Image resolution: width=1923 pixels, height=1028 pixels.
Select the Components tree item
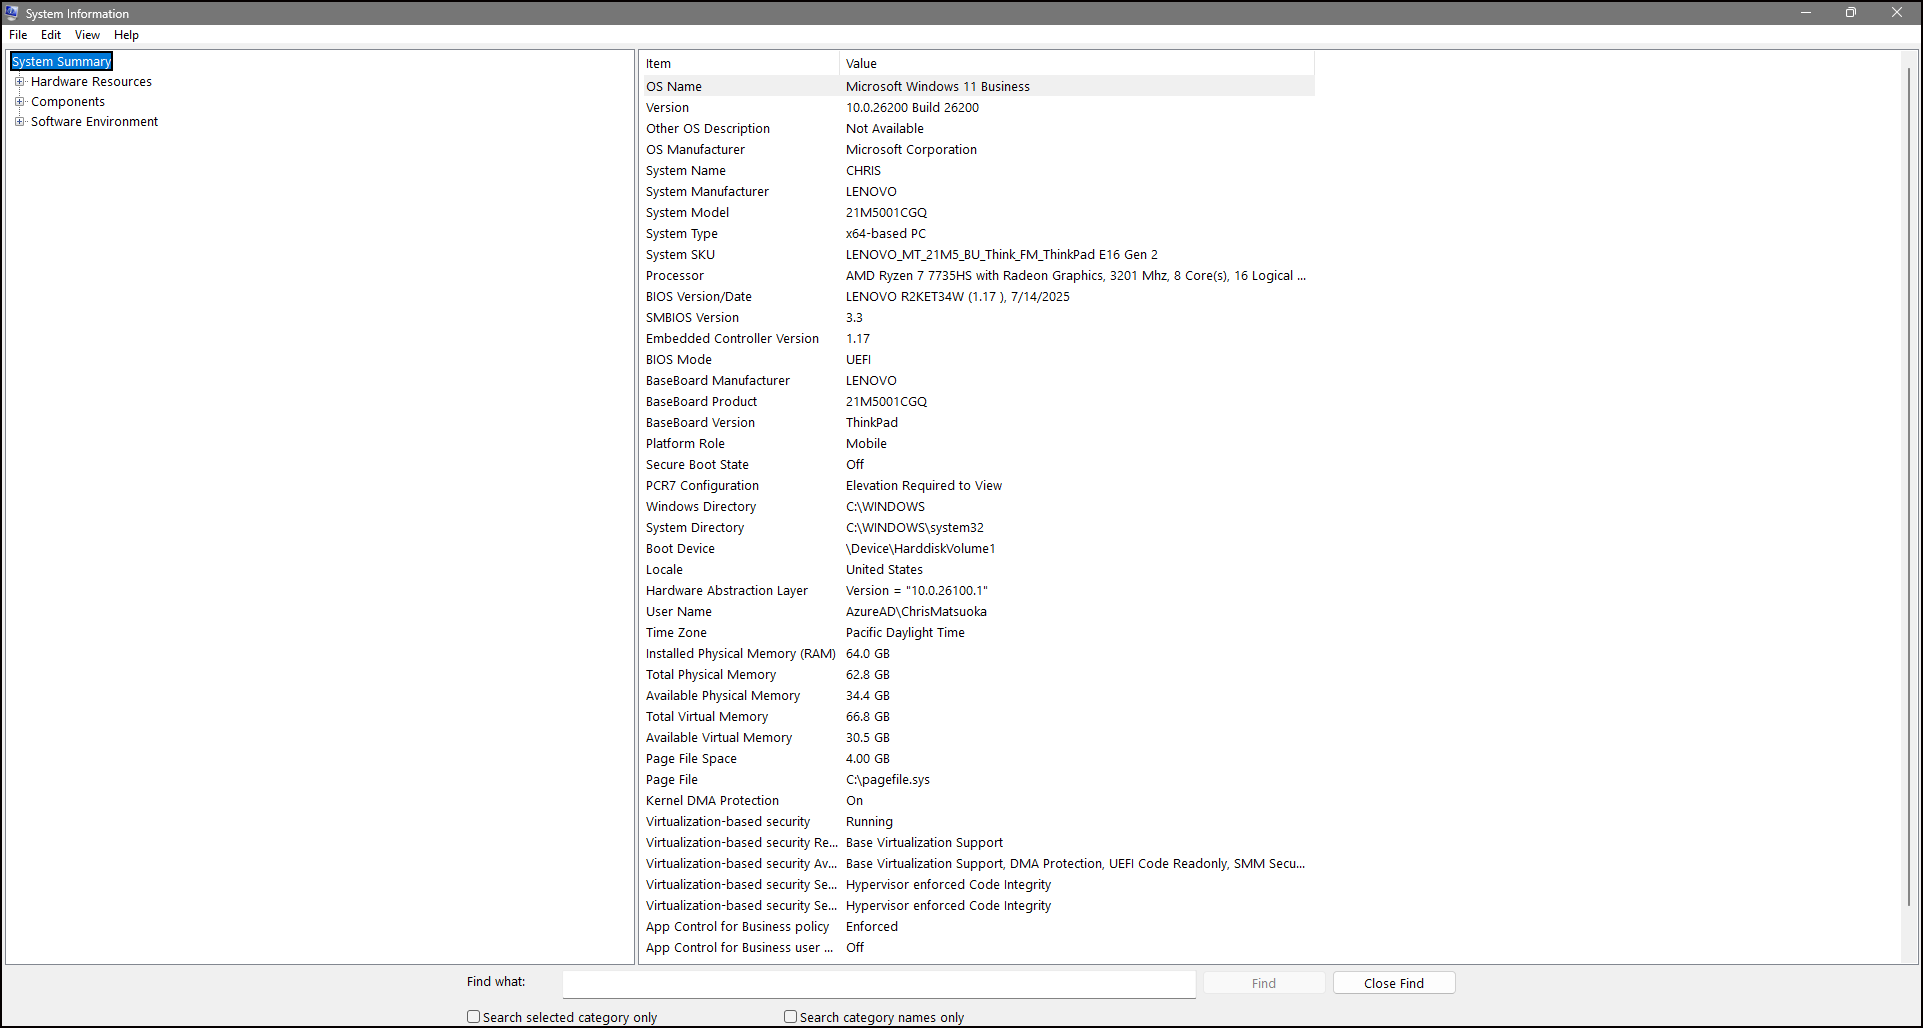pos(68,102)
